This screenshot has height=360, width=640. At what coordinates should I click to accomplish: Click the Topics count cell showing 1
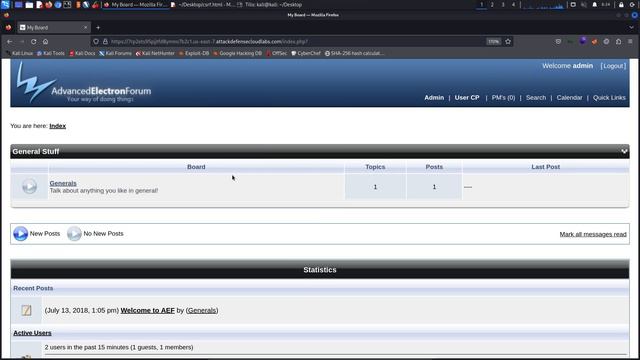coord(375,187)
